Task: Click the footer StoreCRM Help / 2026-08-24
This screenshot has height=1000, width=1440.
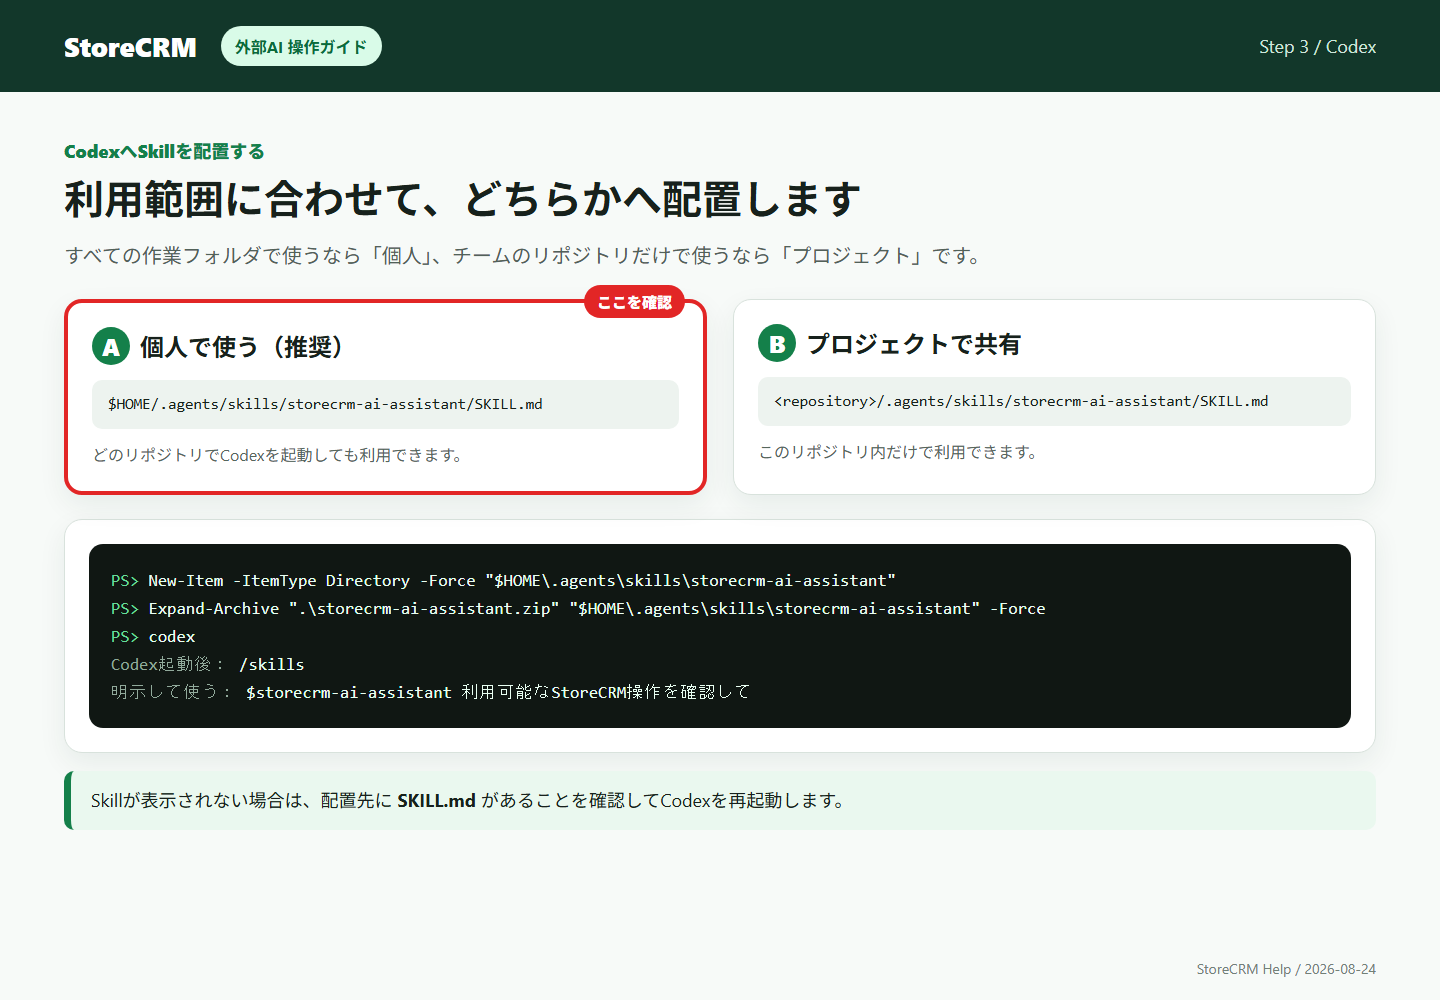Action: (x=1286, y=969)
